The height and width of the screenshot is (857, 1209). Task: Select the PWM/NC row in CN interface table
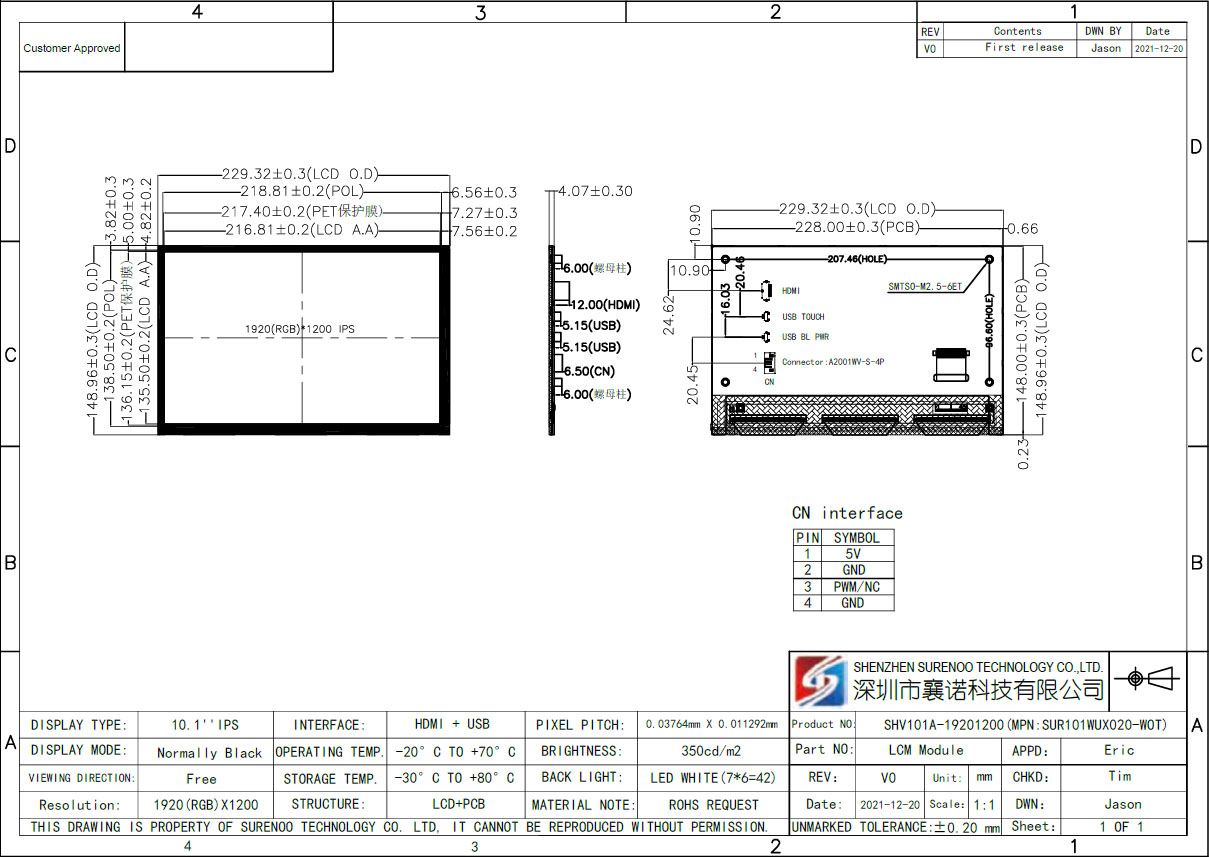pos(843,587)
